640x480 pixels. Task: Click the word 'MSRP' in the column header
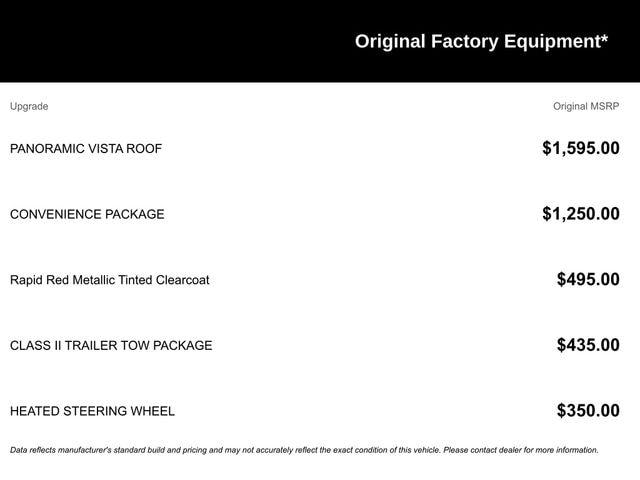tap(603, 106)
